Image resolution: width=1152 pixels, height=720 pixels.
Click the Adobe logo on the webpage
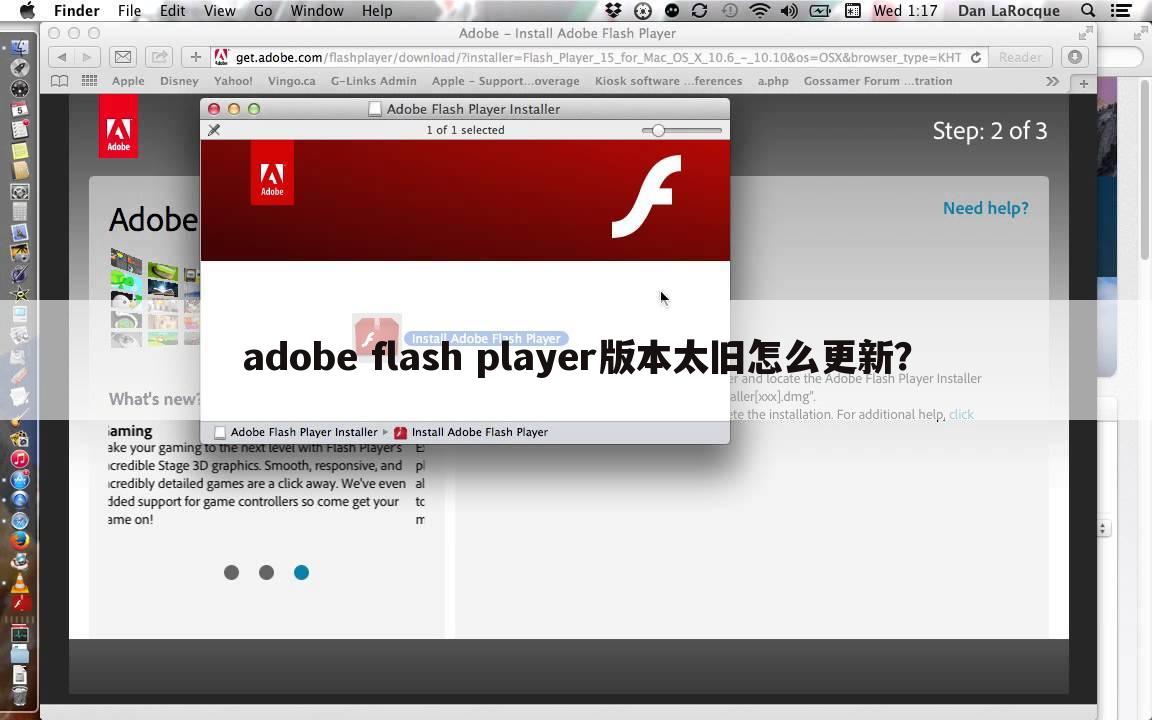(x=118, y=126)
